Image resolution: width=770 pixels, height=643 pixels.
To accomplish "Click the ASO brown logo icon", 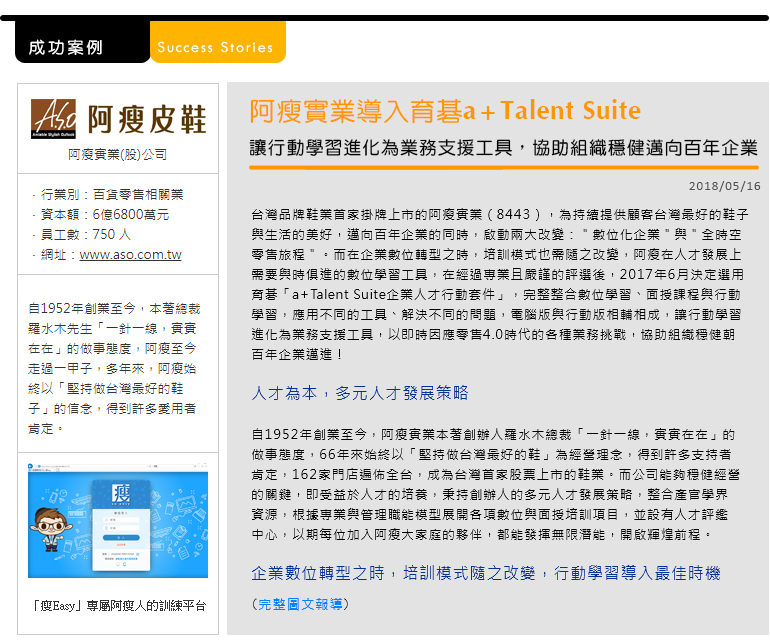I will tap(53, 119).
